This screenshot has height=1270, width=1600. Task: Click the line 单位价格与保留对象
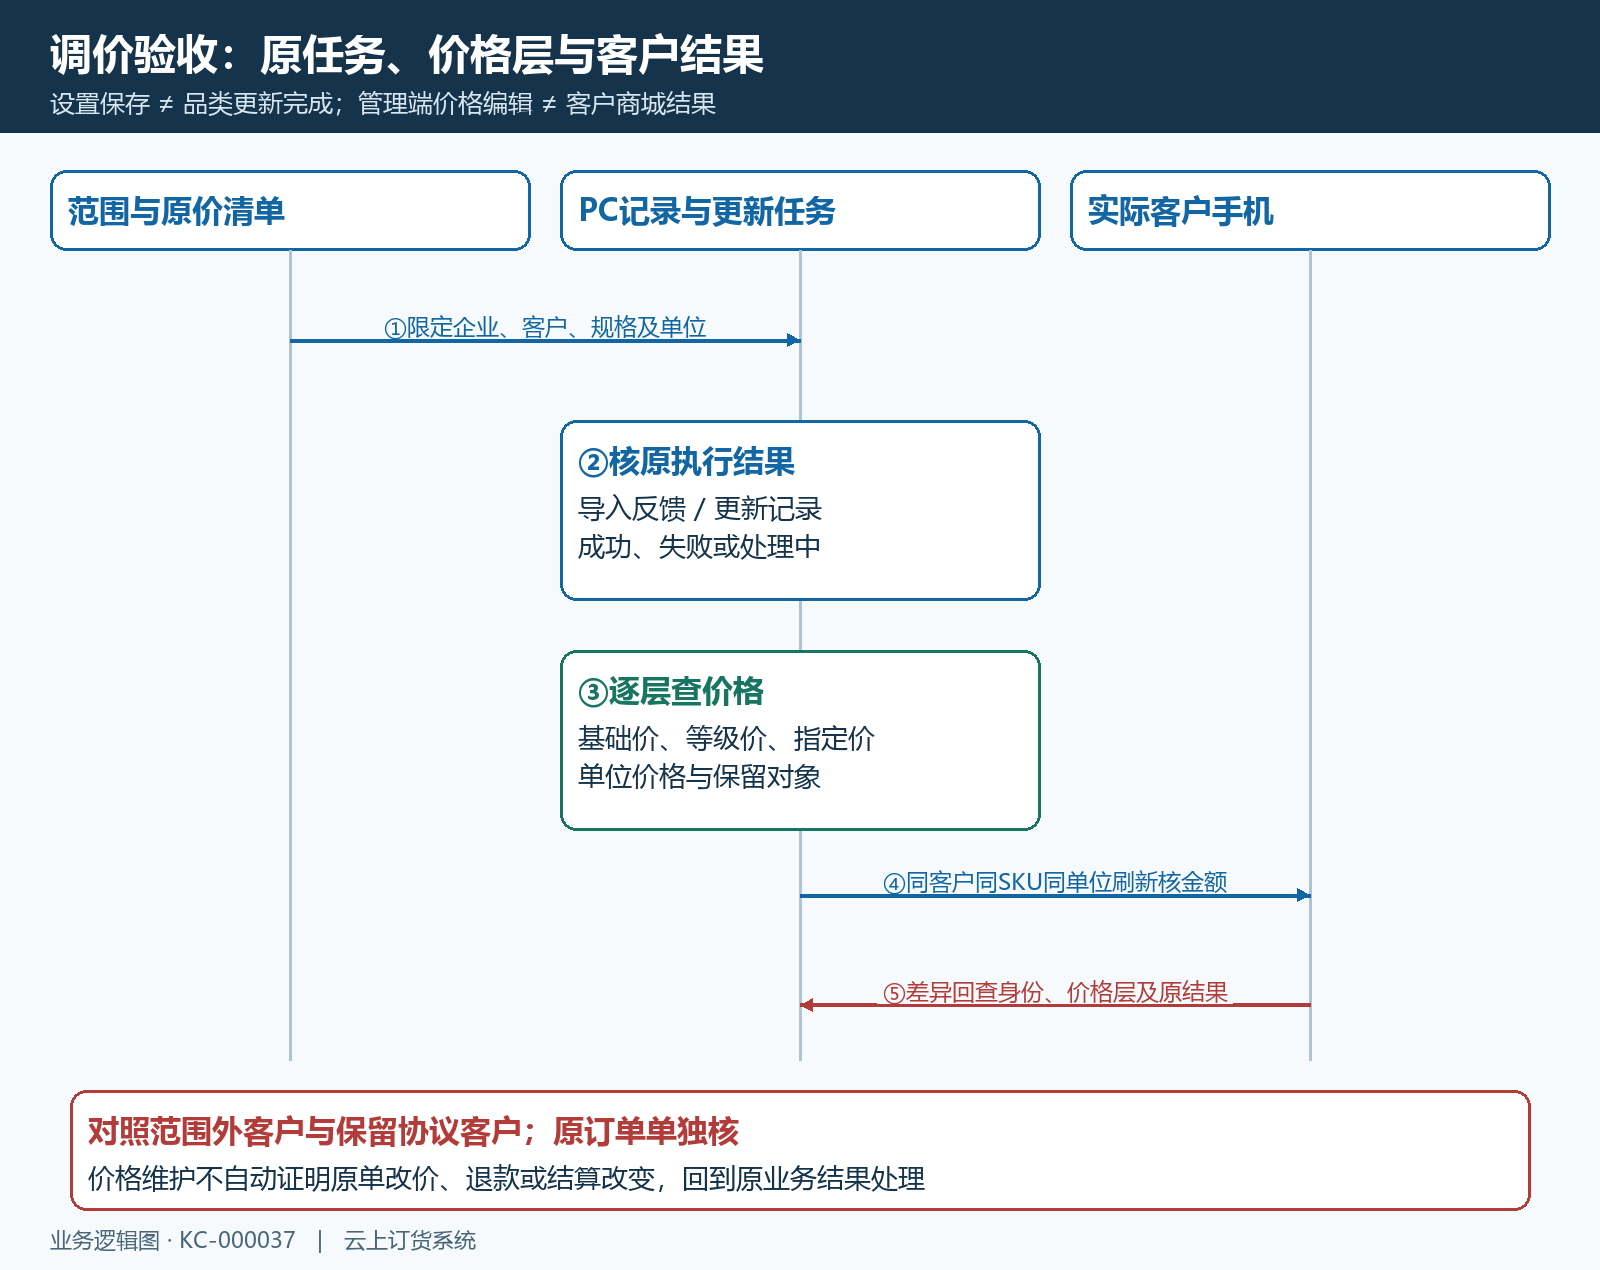pos(699,777)
